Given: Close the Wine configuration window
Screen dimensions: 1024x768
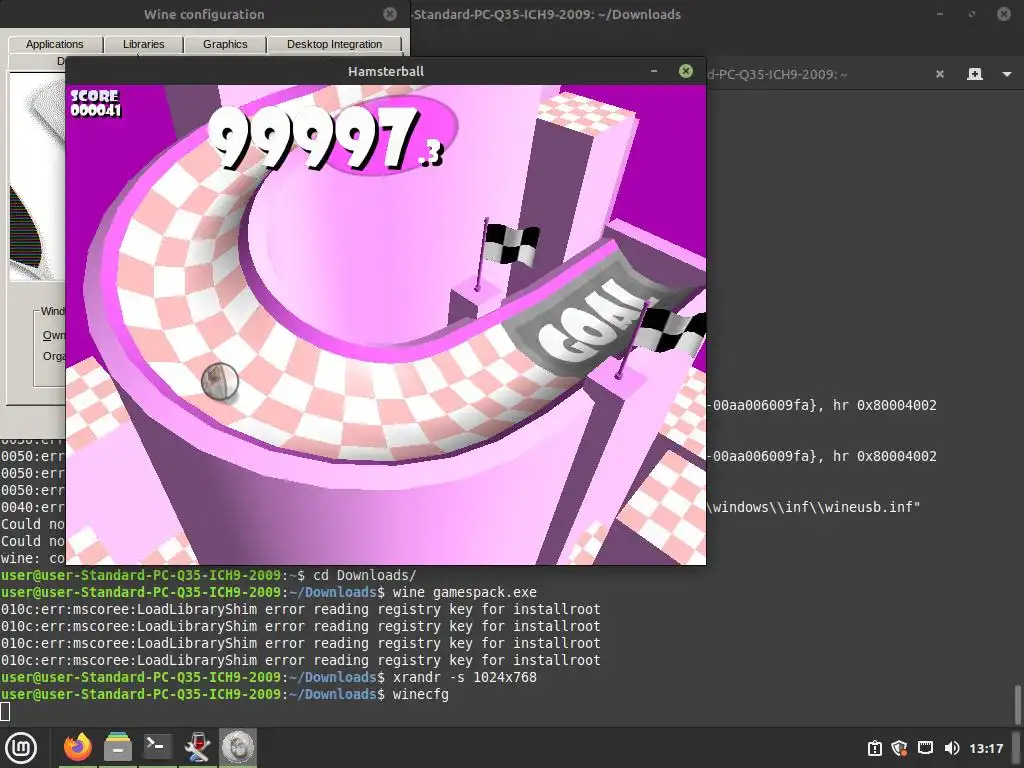Looking at the screenshot, I should (390, 14).
